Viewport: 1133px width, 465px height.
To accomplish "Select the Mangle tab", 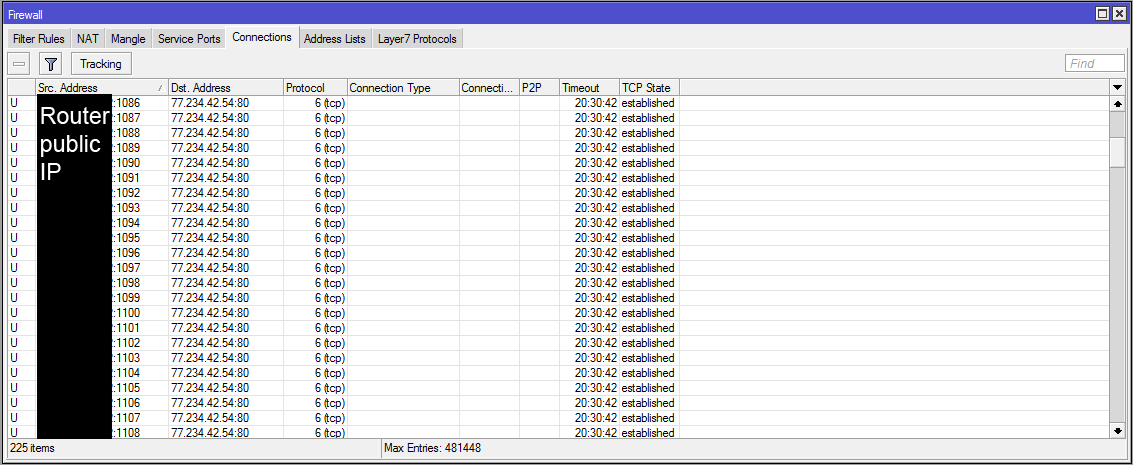I will [128, 39].
